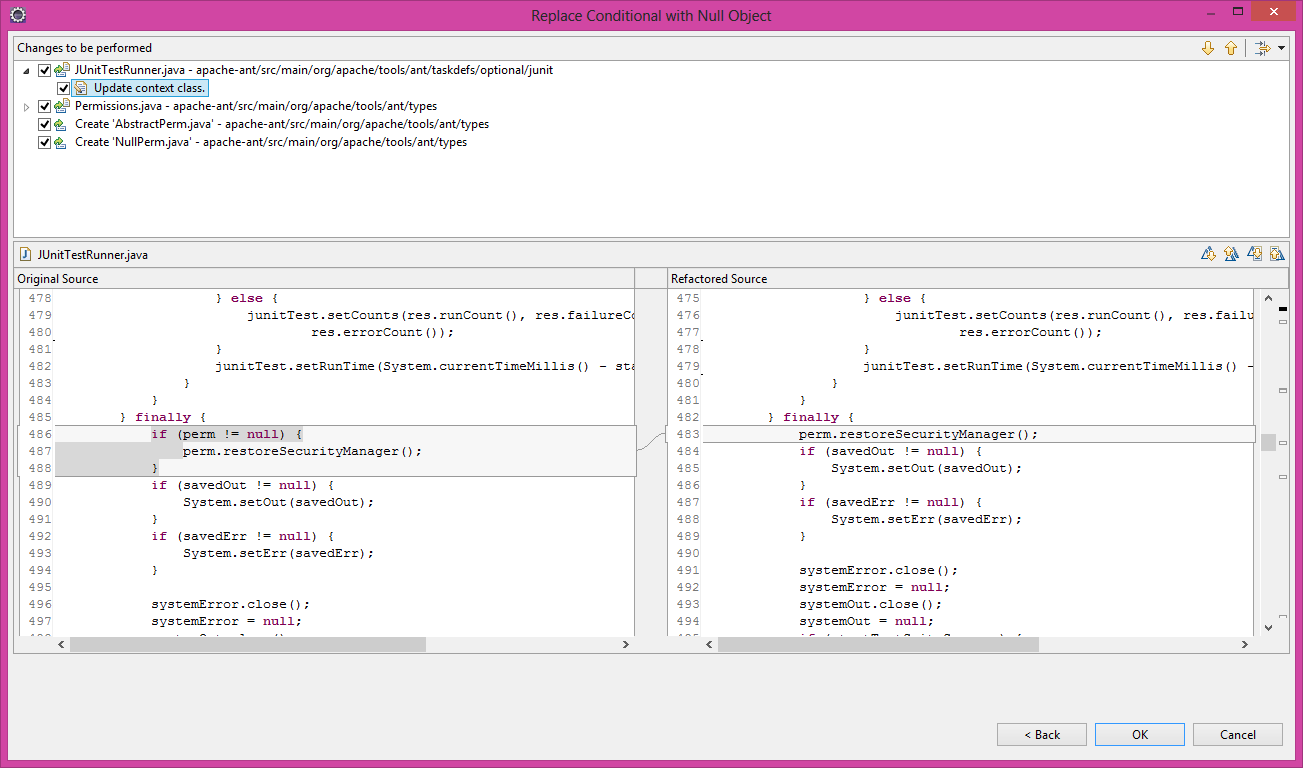
Task: Click the Refactored Source header label
Action: (x=719, y=279)
